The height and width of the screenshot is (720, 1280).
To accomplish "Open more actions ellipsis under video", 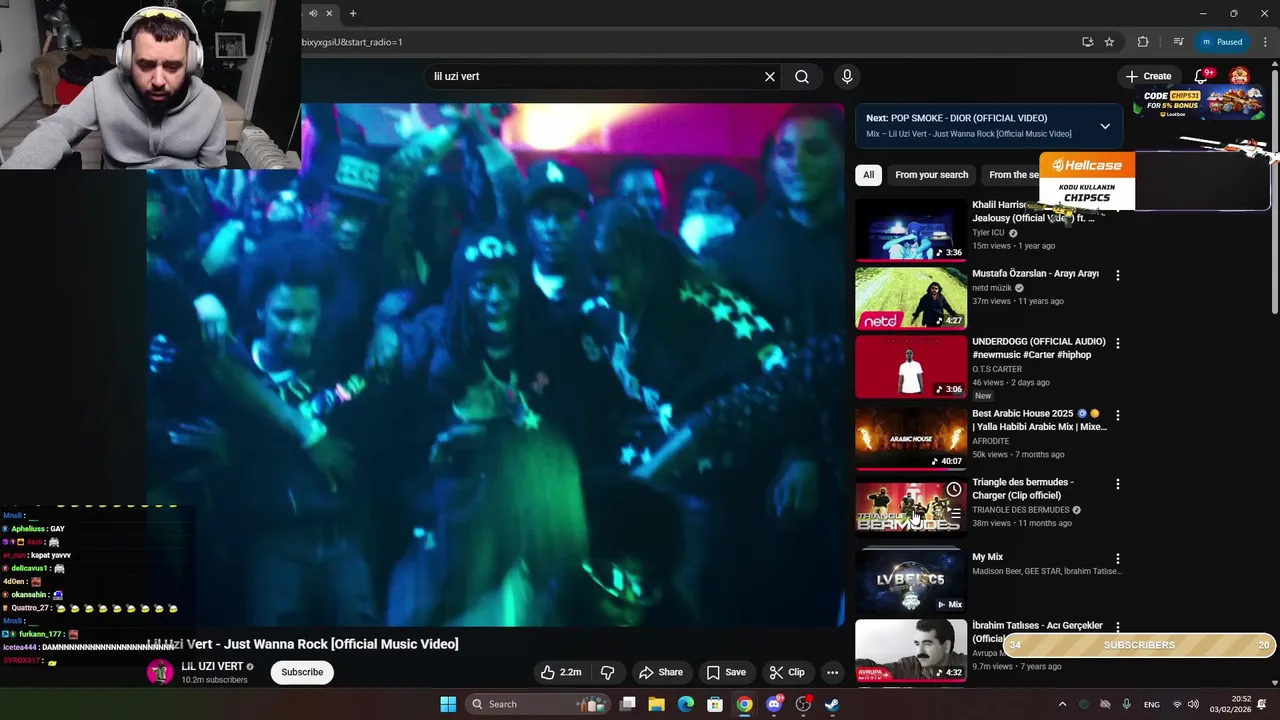I will pos(832,672).
